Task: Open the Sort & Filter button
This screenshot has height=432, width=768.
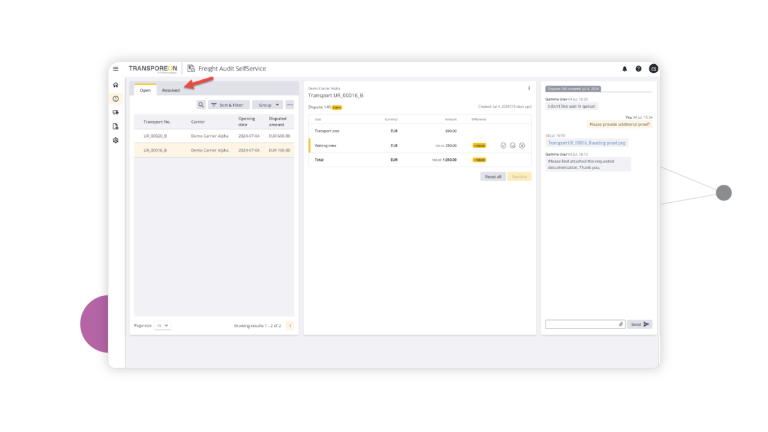Action: pos(229,105)
